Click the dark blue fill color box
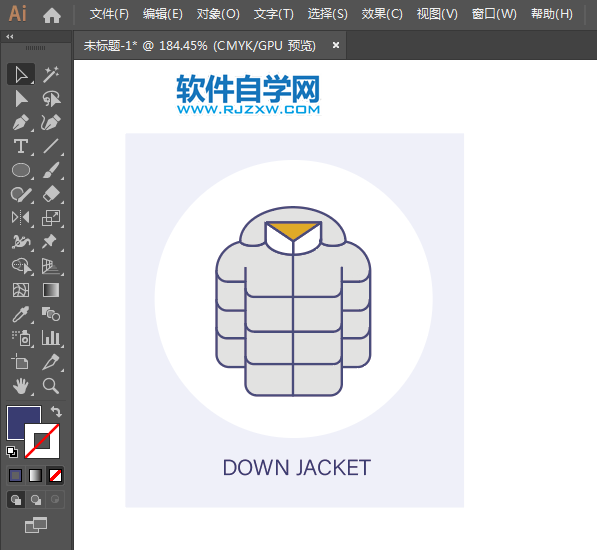Screen dimensions: 597x550 pos(19,418)
